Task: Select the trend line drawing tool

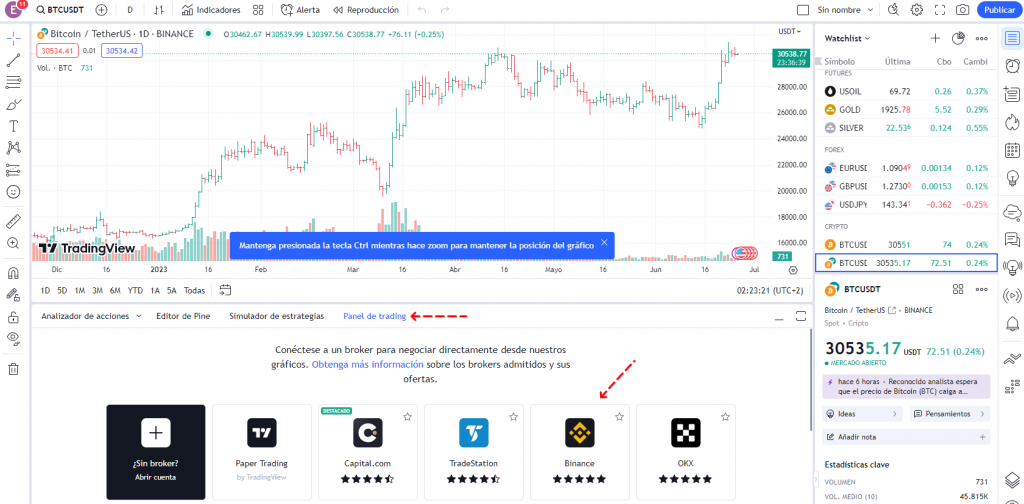Action: tap(14, 60)
